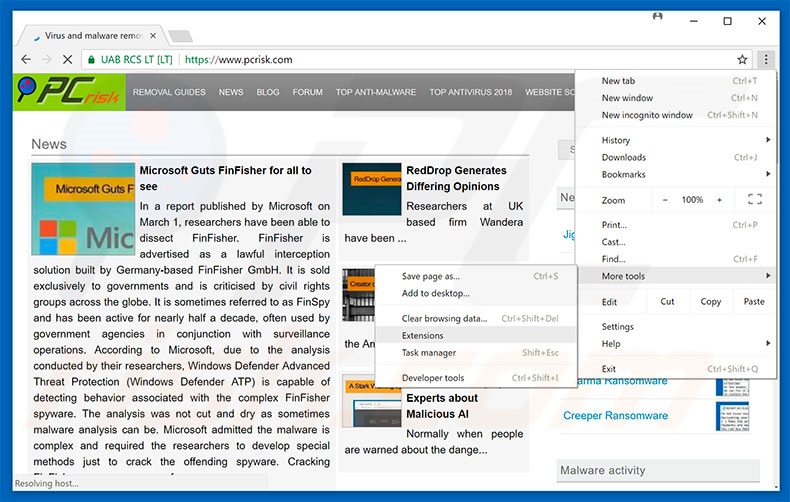Open Downloads from the menu
790x502 pixels.
click(x=676, y=157)
